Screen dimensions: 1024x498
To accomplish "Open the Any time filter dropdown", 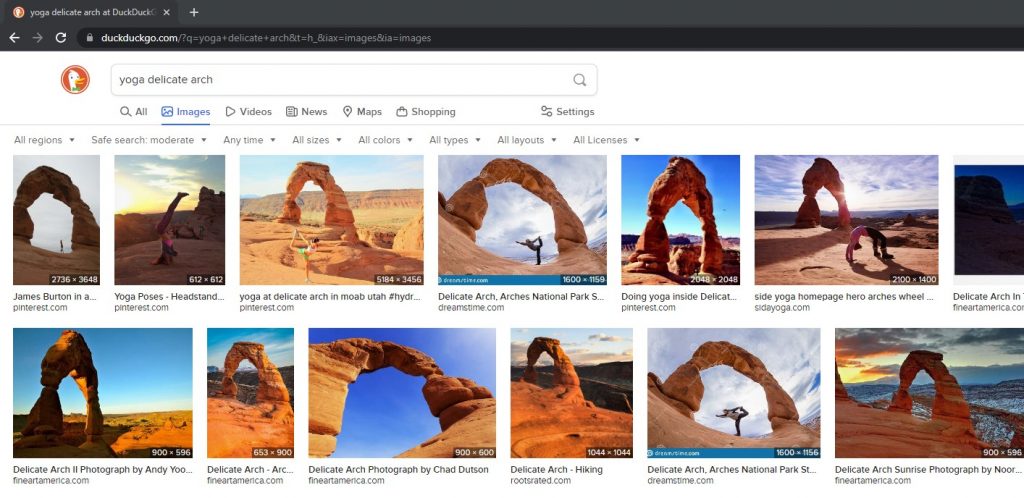I will coord(249,140).
